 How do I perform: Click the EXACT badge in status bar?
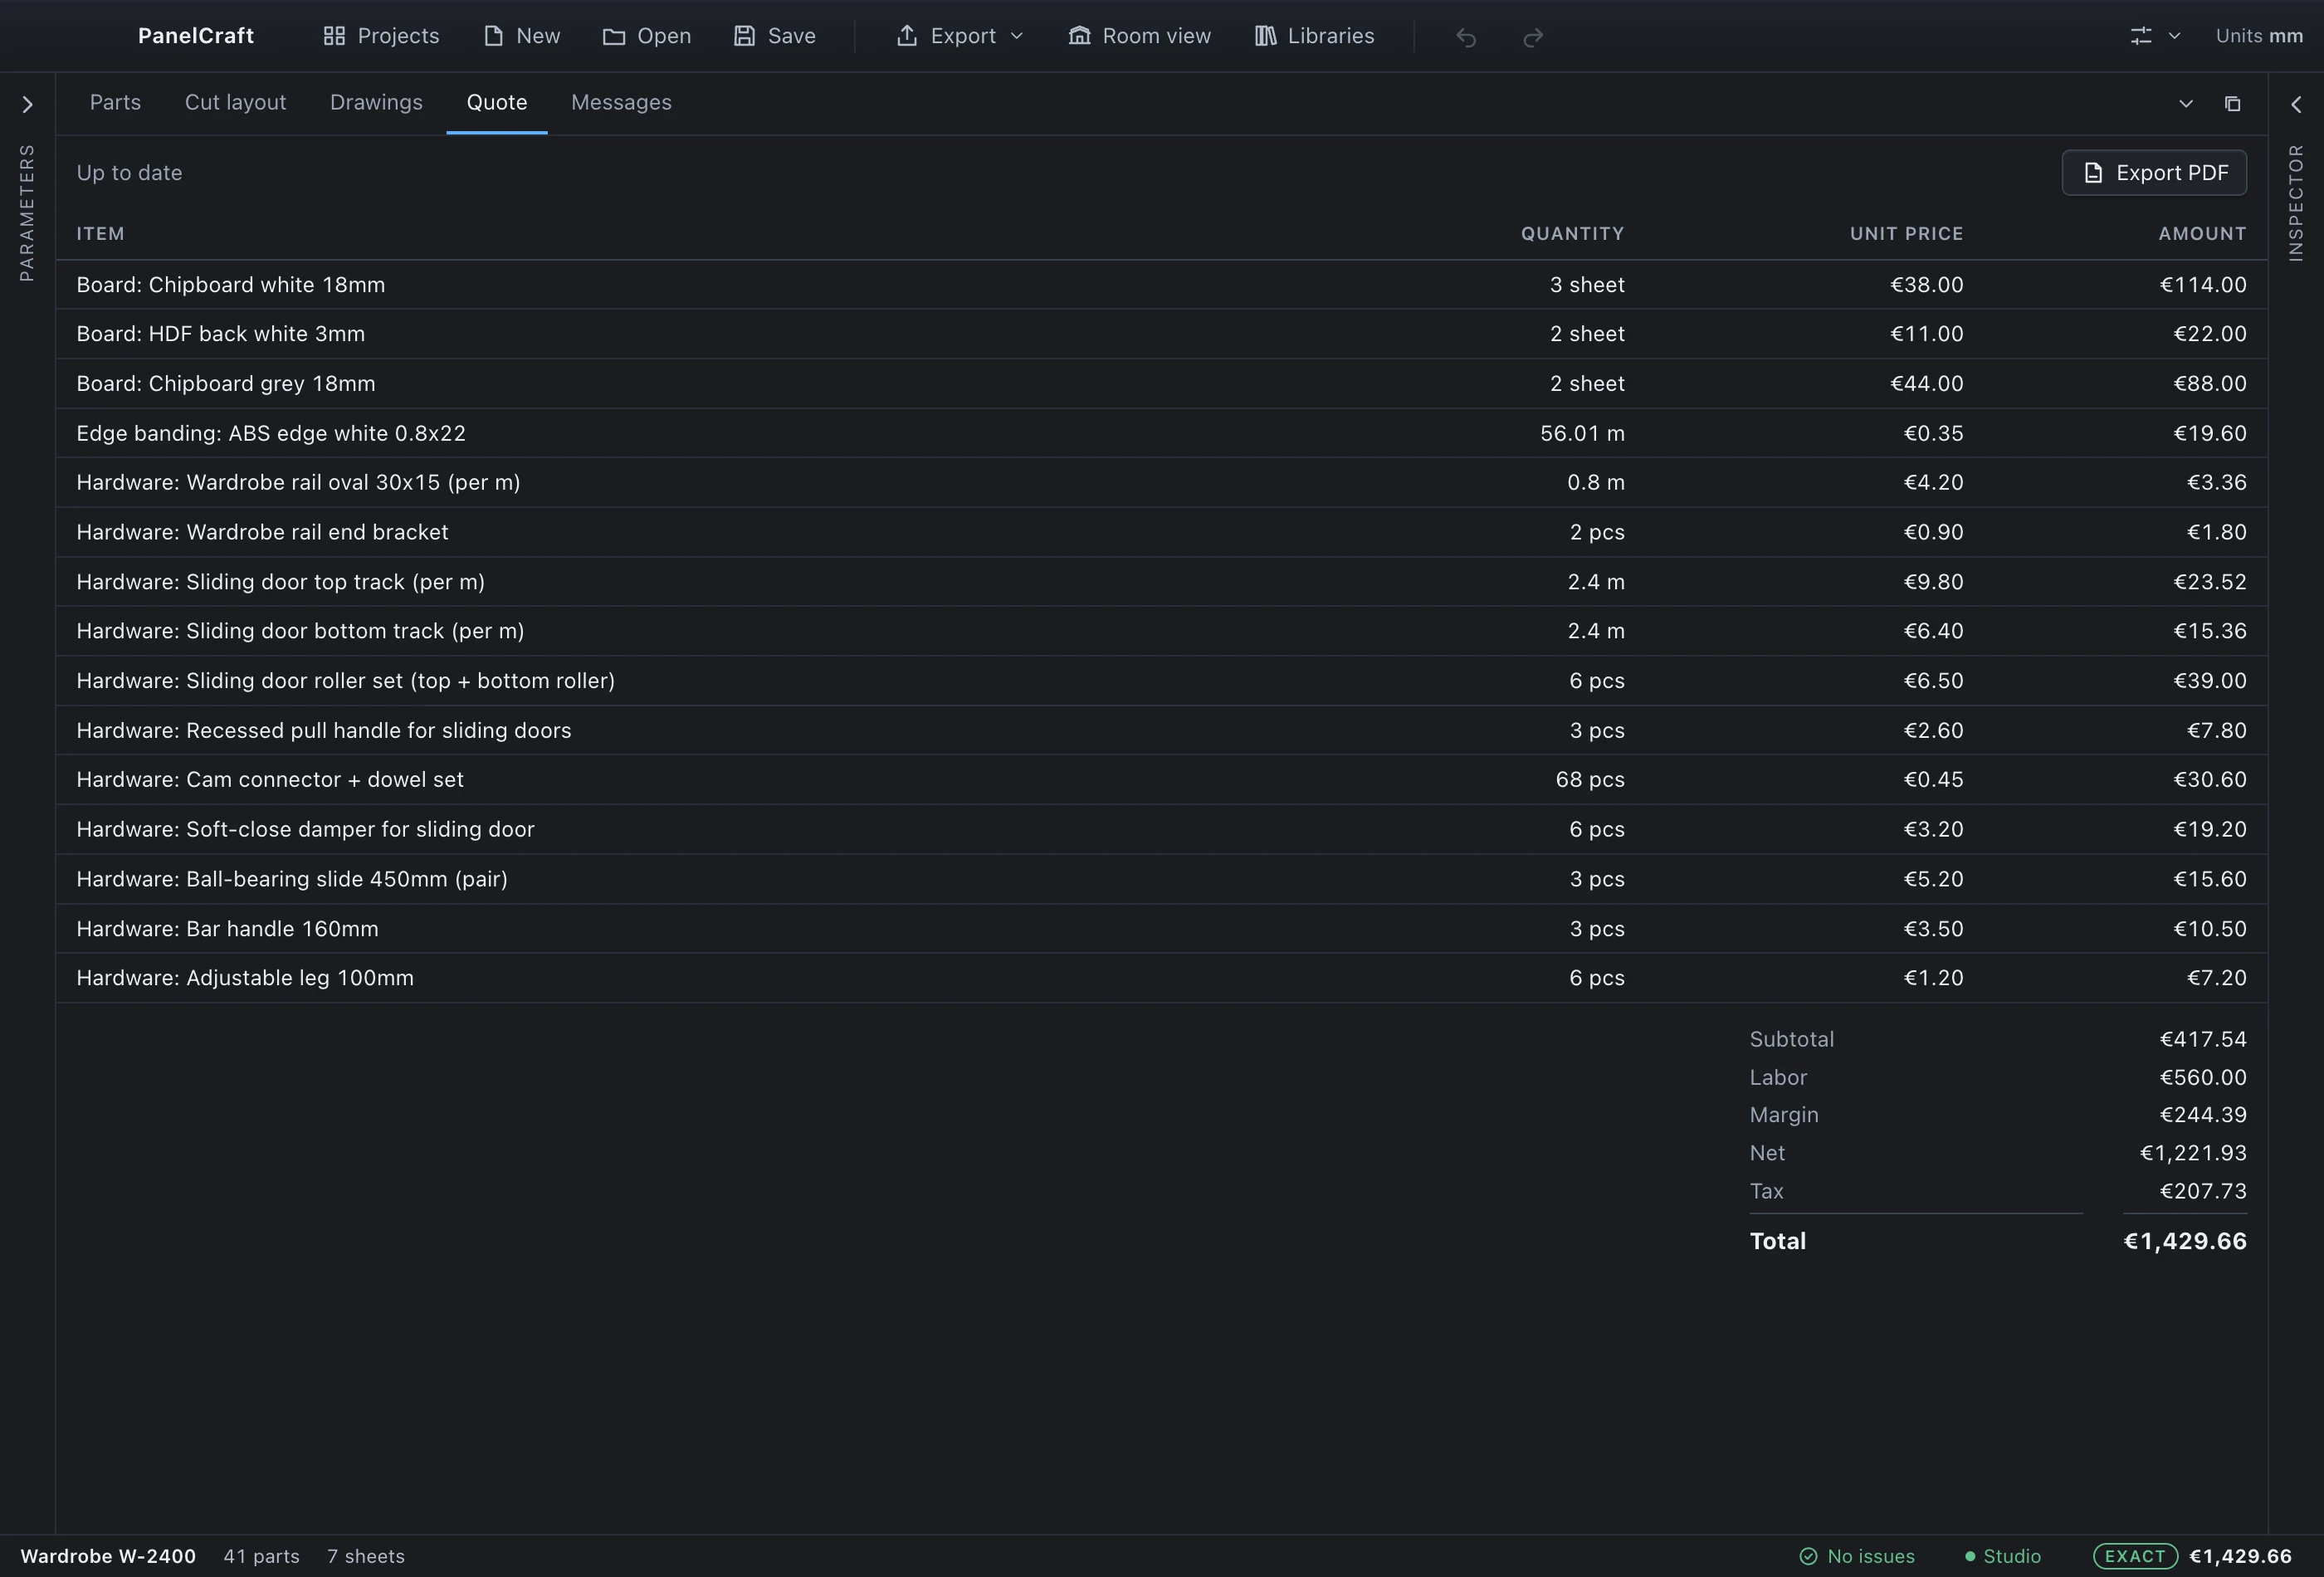click(x=2135, y=1556)
